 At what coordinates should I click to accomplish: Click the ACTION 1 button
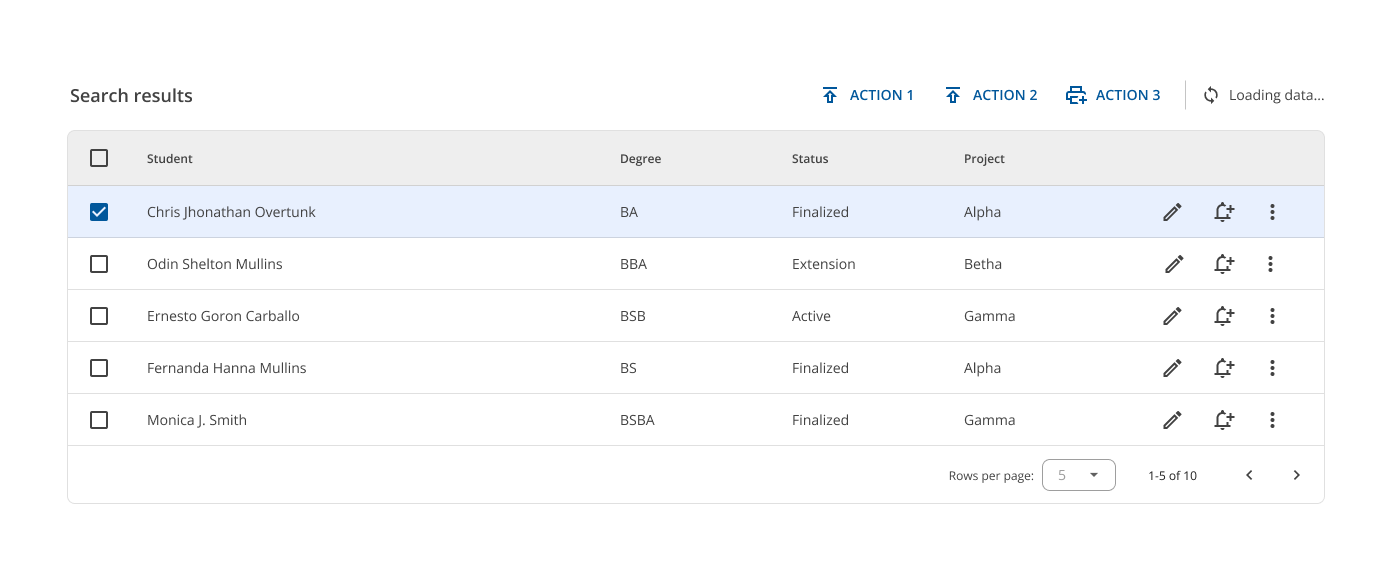(x=867, y=95)
